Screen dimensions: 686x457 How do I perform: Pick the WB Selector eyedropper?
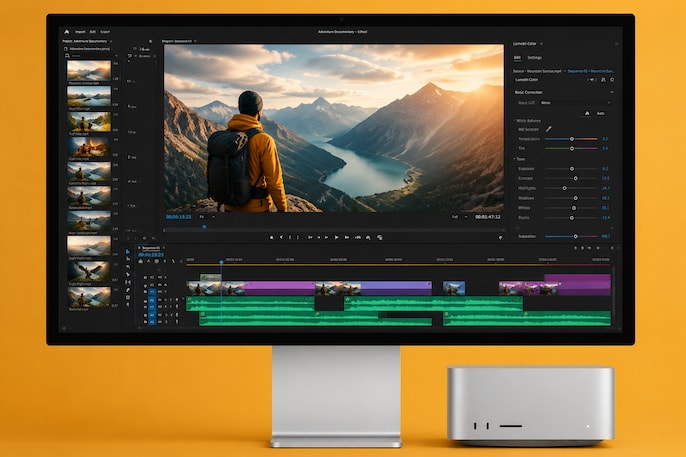click(x=548, y=129)
